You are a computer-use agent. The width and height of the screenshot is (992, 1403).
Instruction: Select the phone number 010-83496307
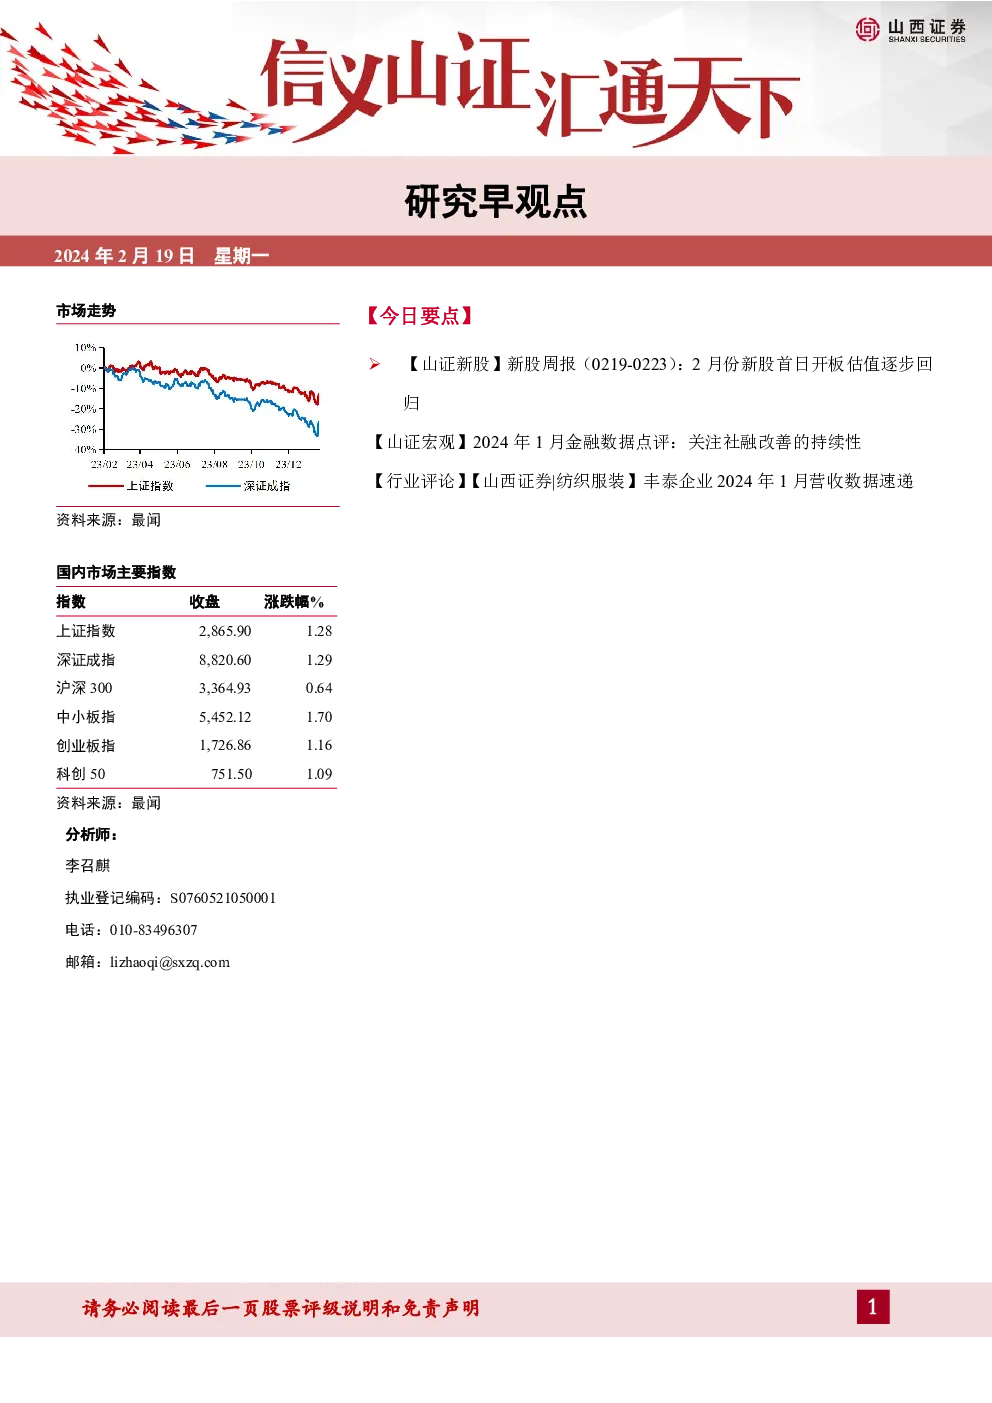pos(153,930)
